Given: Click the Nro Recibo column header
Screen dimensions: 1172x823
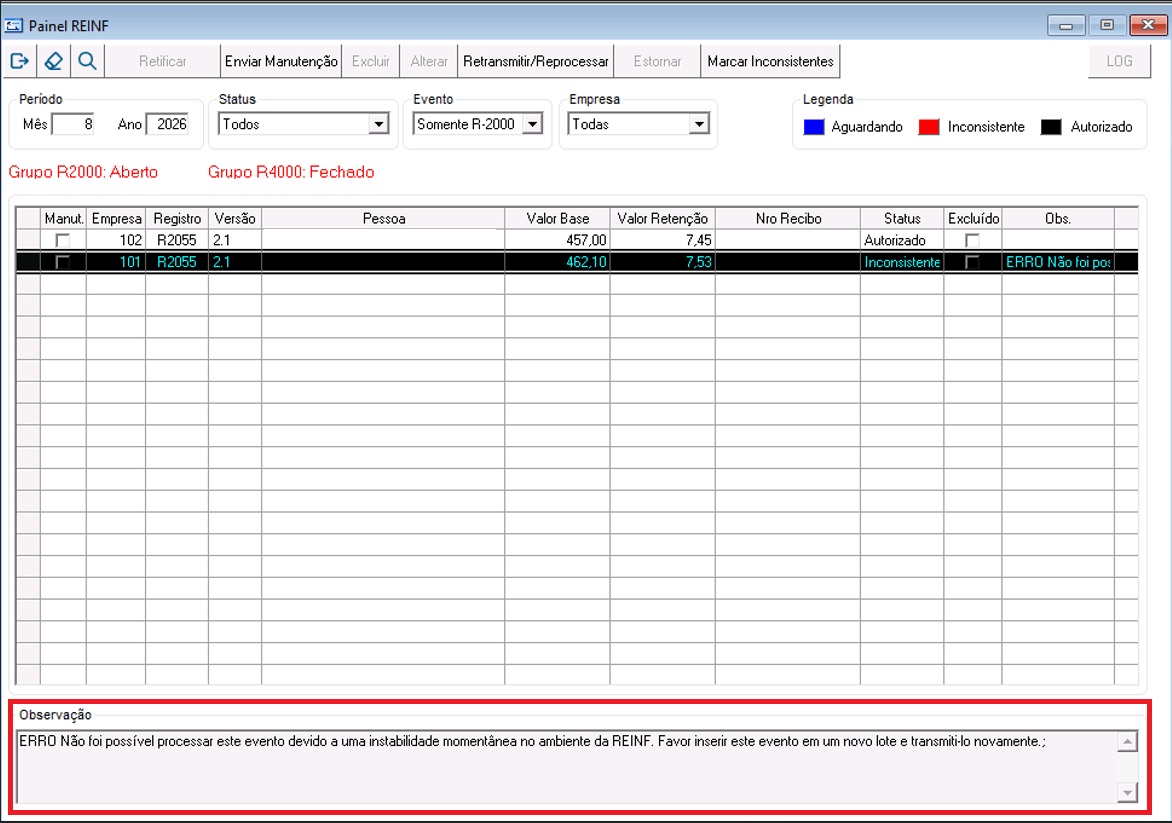Looking at the screenshot, I should [788, 218].
